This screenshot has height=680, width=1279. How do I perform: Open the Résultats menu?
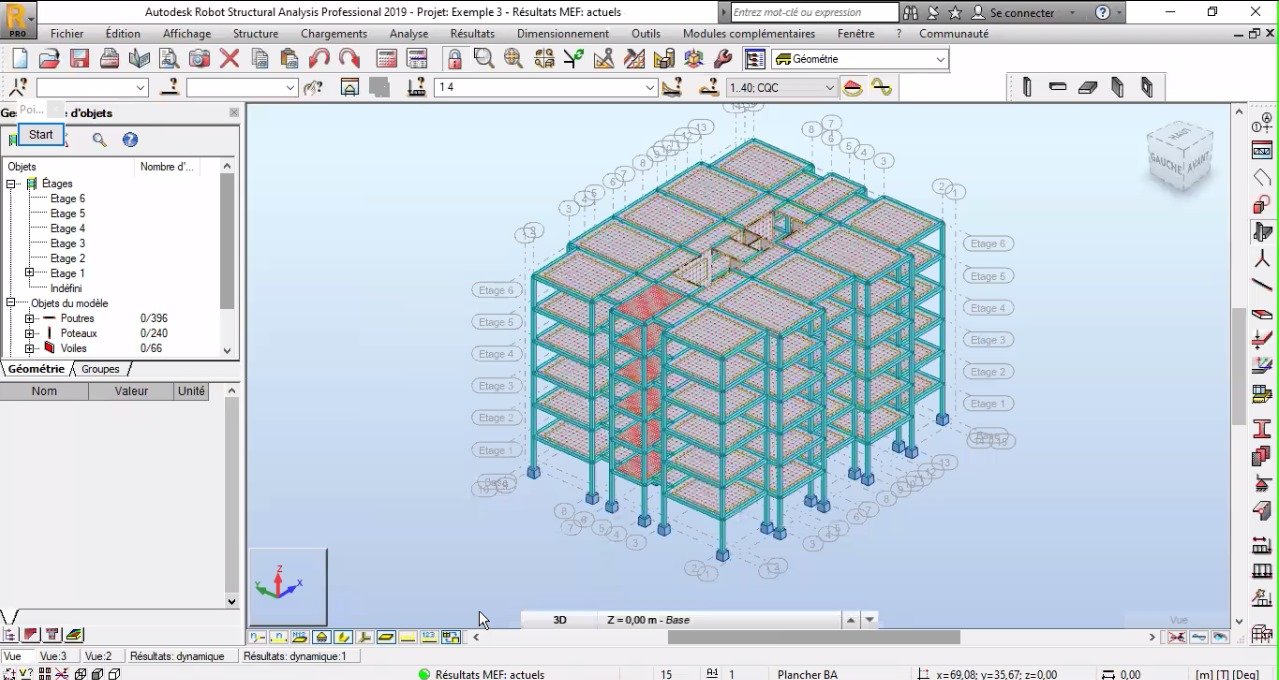[472, 34]
